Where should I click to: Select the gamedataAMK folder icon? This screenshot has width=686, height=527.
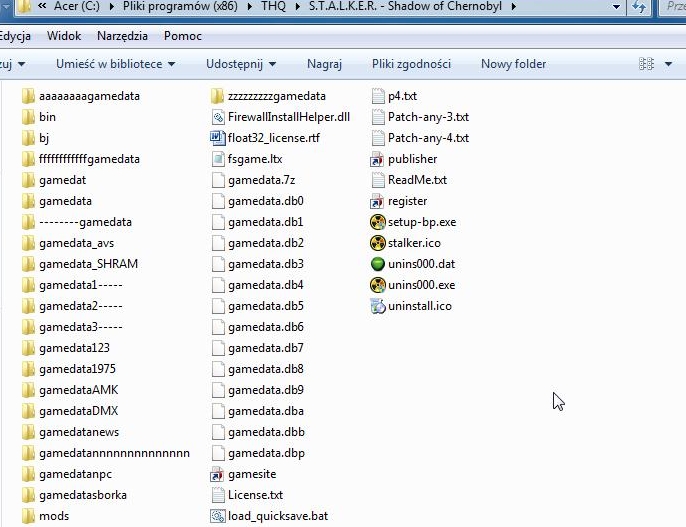point(28,390)
